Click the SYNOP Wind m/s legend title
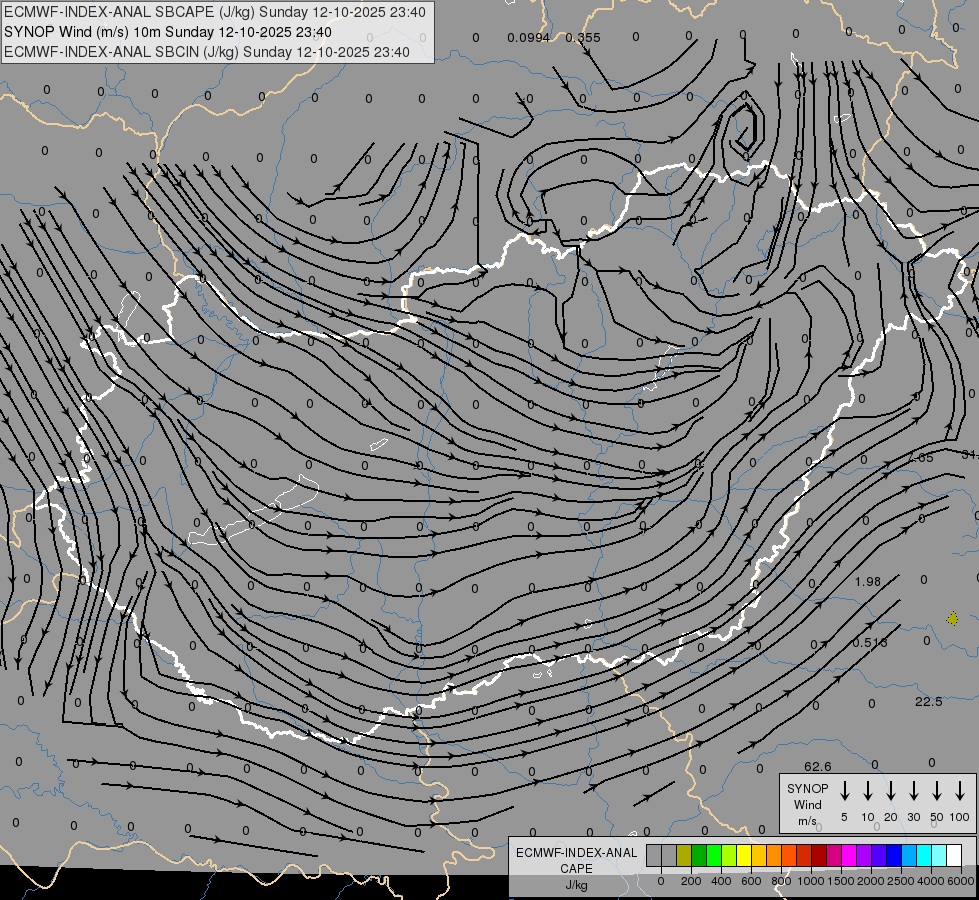 click(807, 804)
